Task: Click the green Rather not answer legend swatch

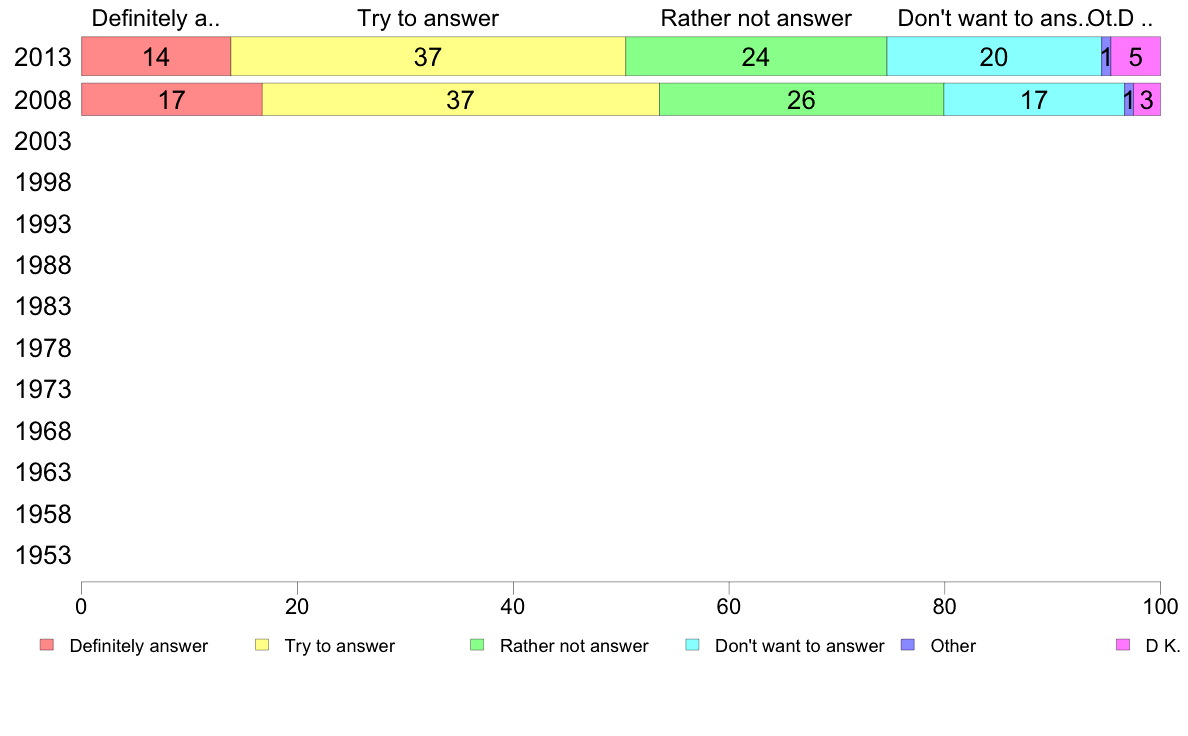Action: (x=477, y=645)
